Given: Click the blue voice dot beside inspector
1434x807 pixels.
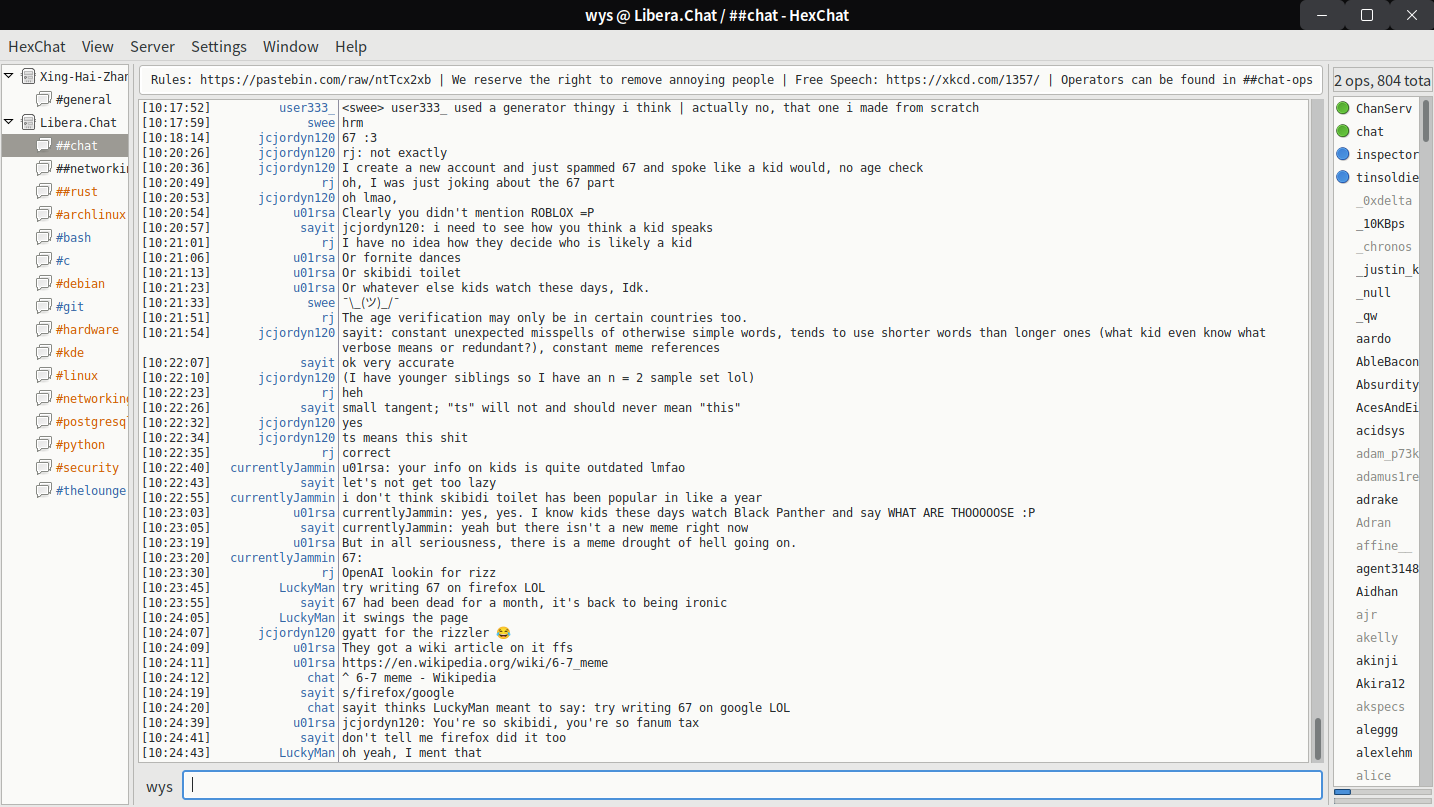Looking at the screenshot, I should tap(1343, 154).
